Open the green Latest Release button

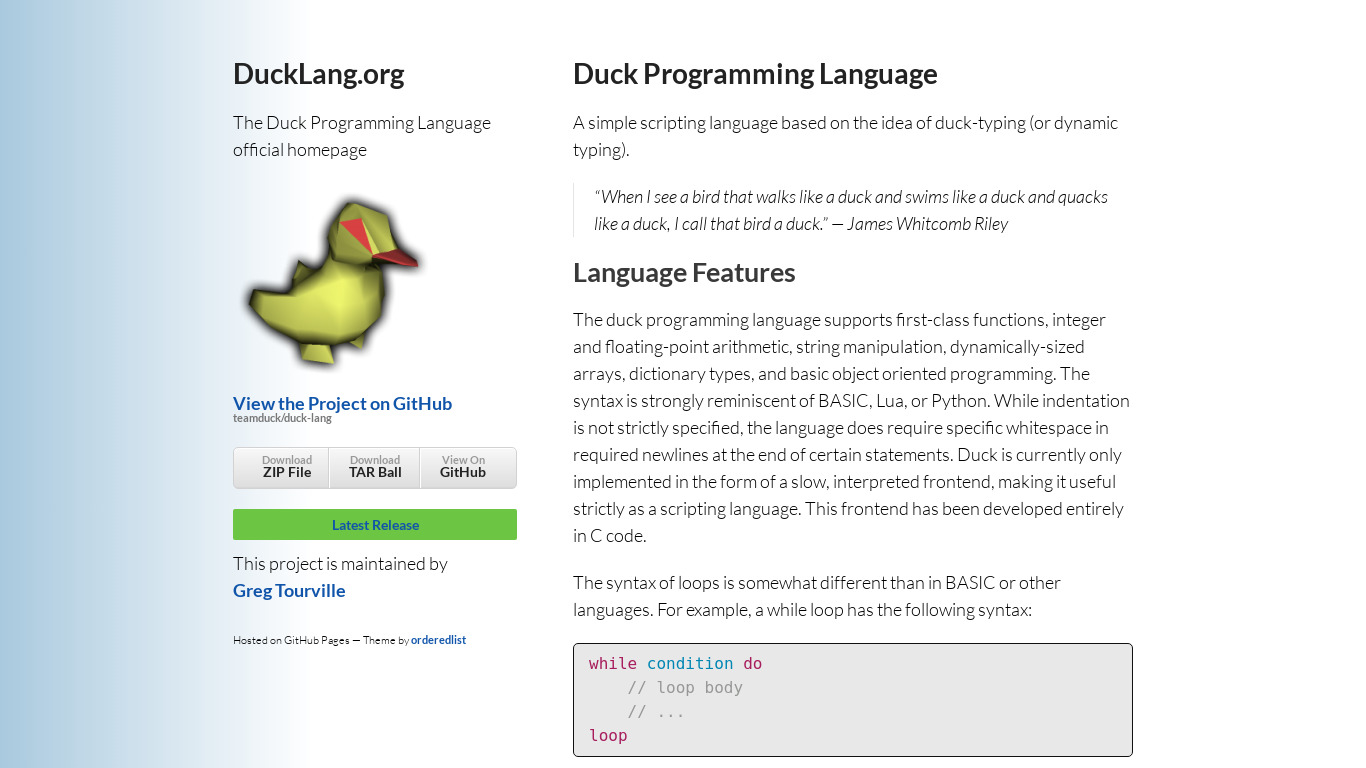tap(375, 525)
